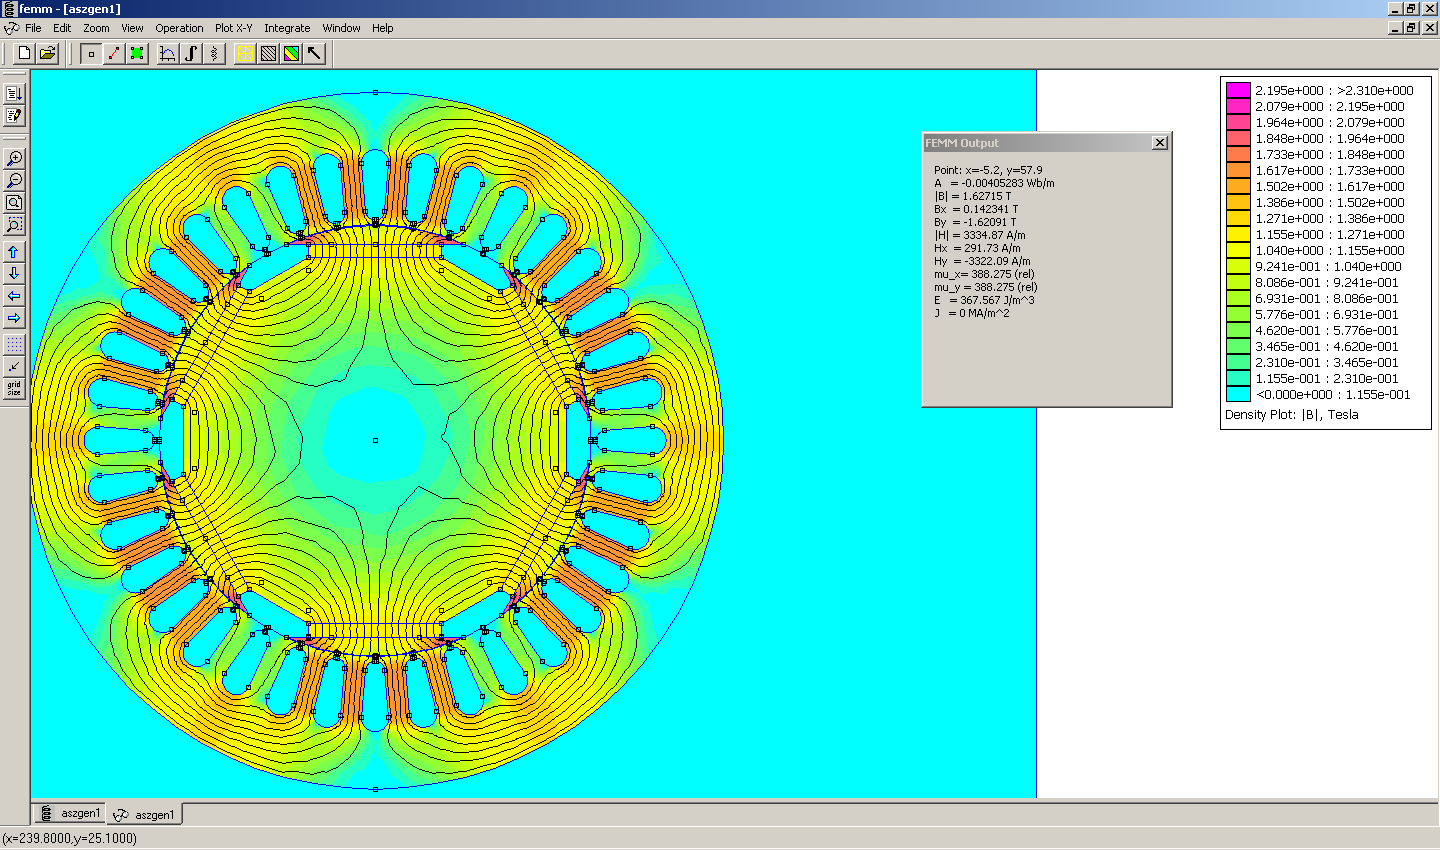This screenshot has height=850, width=1440.
Task: Open the Zoom menu
Action: point(96,28)
